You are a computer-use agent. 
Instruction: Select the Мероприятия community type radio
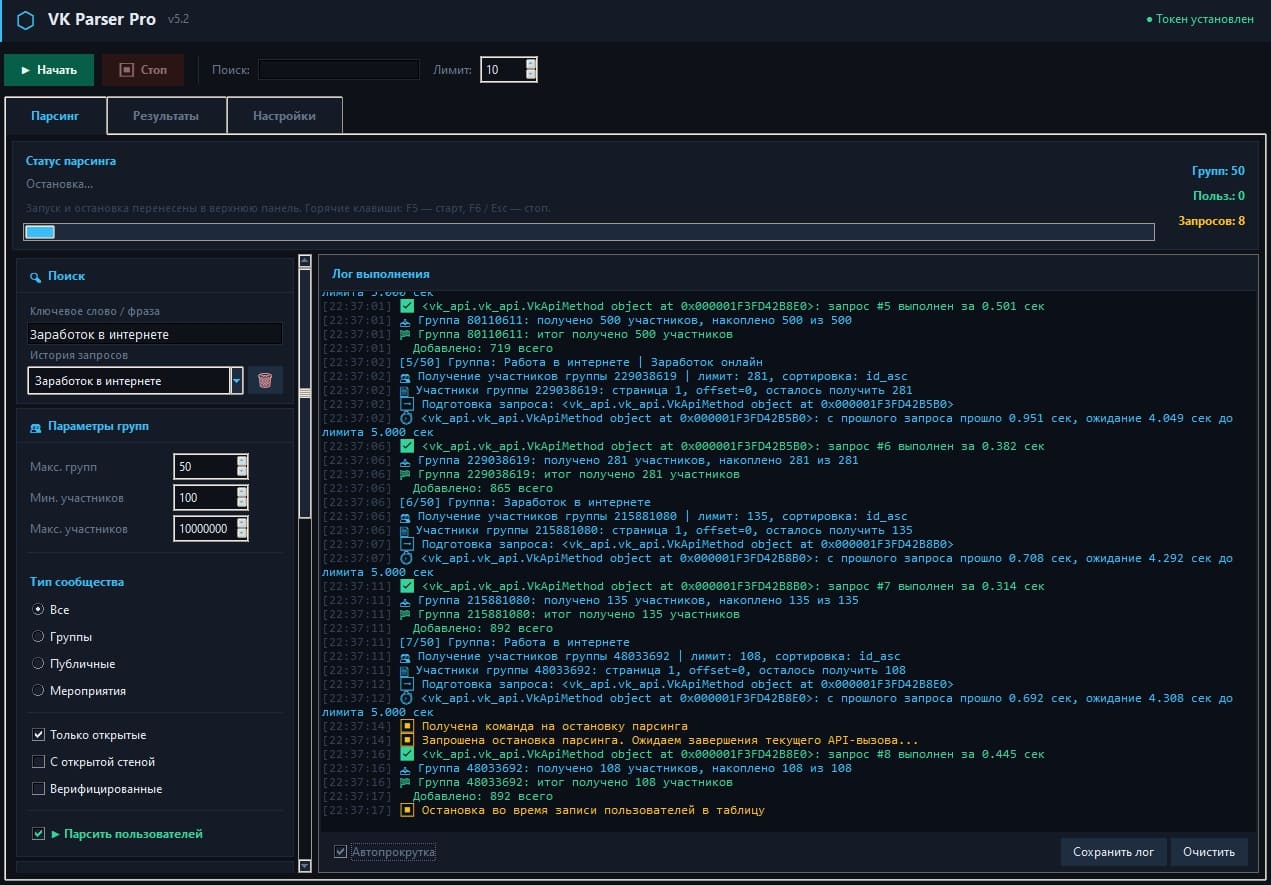click(38, 690)
